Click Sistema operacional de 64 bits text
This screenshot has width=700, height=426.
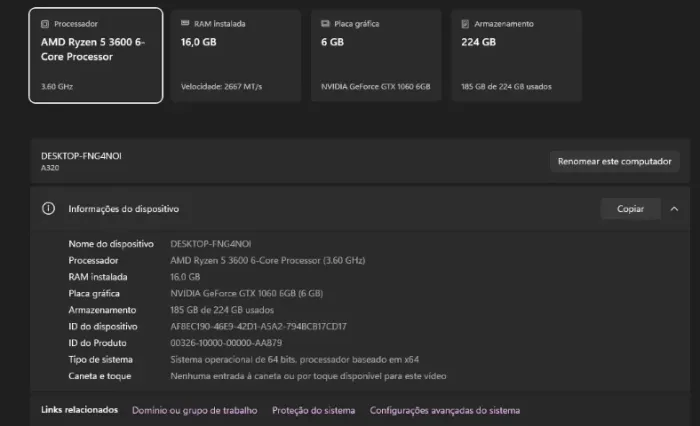pos(295,359)
